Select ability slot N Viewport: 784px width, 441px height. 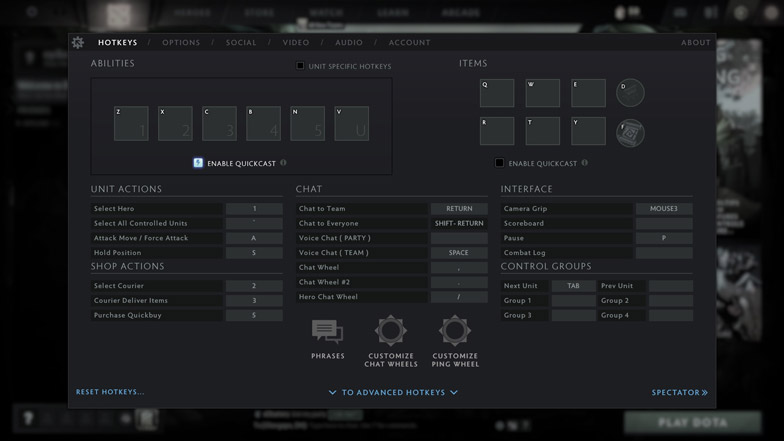point(308,124)
